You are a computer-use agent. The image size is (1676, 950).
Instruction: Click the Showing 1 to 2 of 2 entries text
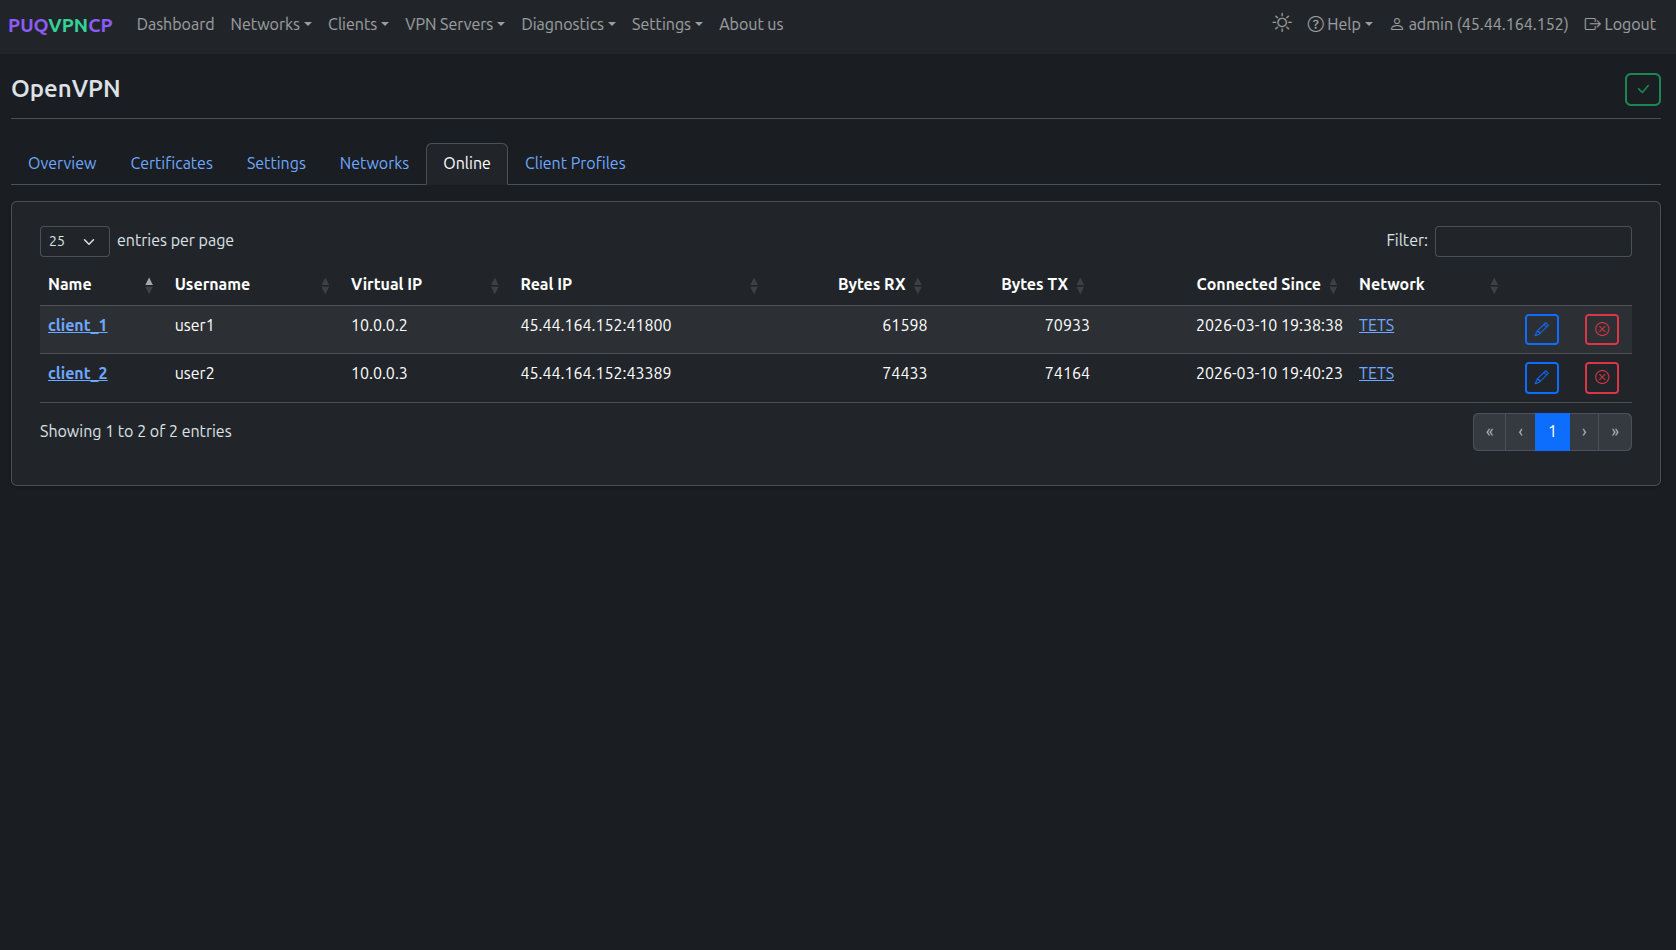pos(136,431)
